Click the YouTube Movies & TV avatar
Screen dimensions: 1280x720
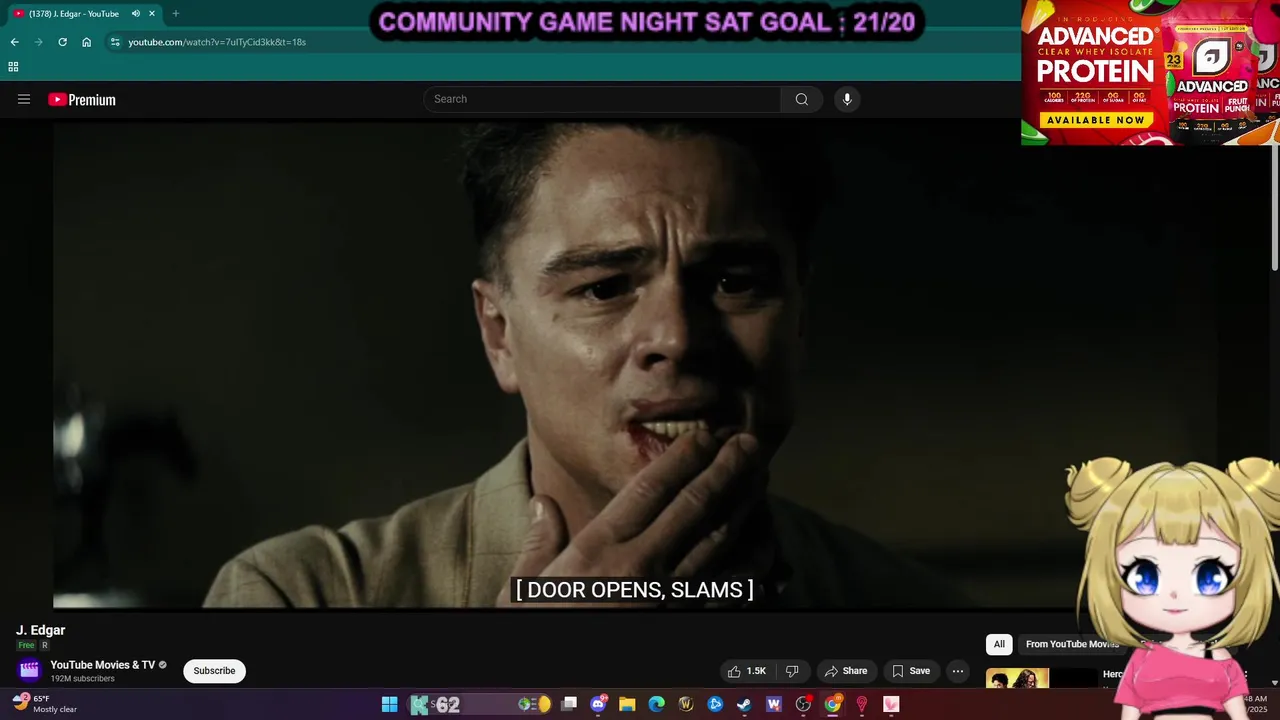29,670
